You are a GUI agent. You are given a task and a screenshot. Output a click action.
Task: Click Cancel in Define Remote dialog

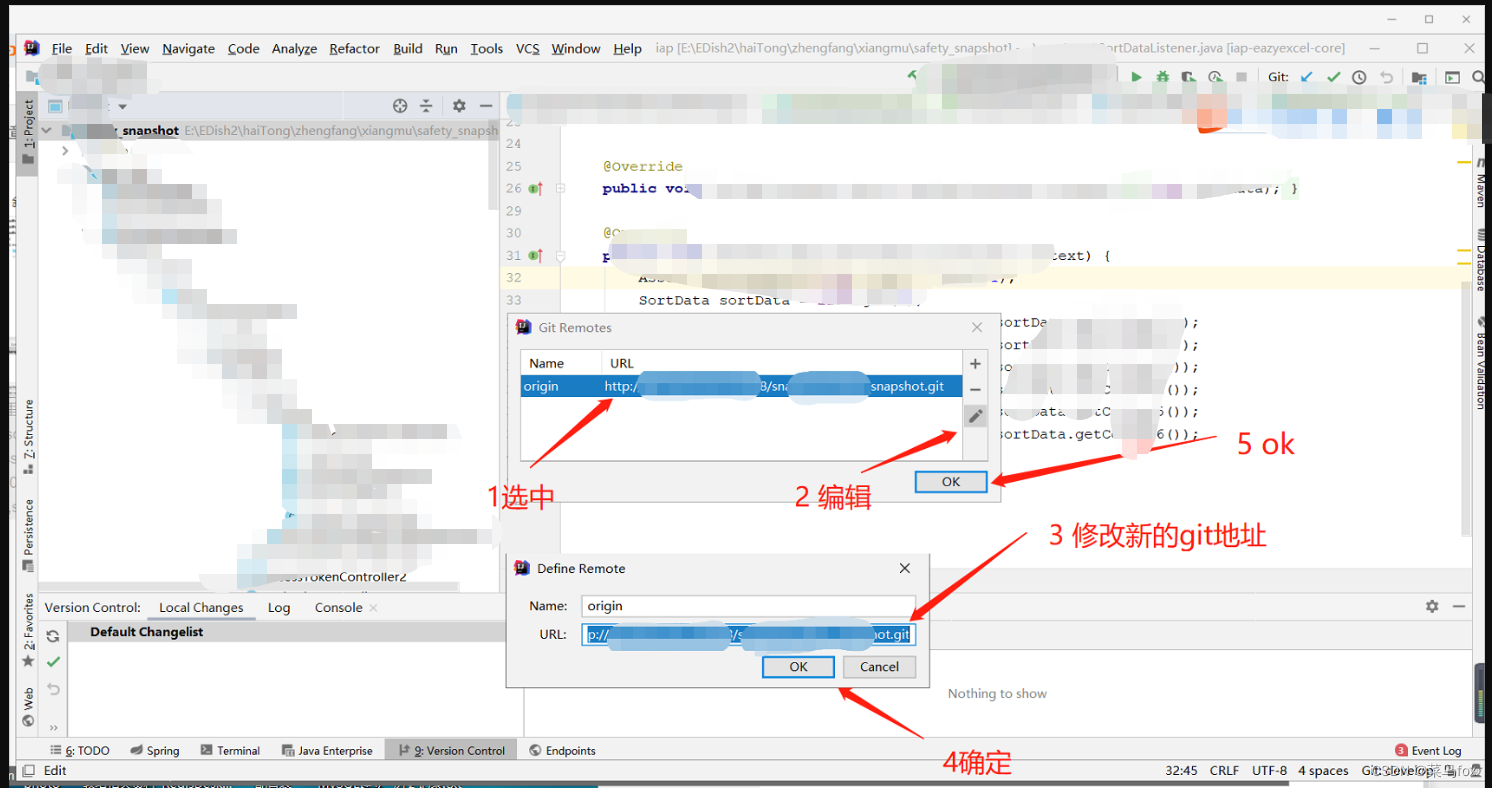879,666
